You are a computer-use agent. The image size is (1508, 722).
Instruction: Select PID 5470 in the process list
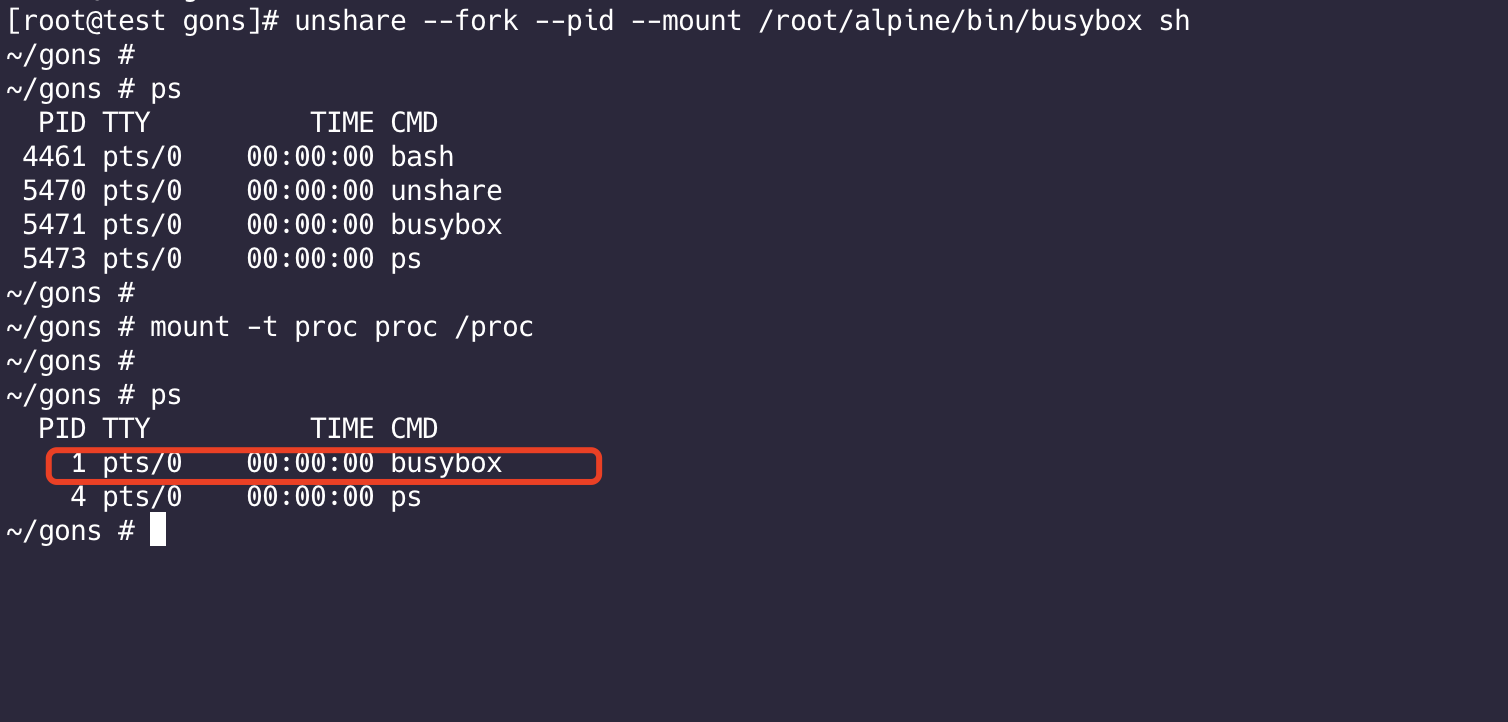coord(54,191)
